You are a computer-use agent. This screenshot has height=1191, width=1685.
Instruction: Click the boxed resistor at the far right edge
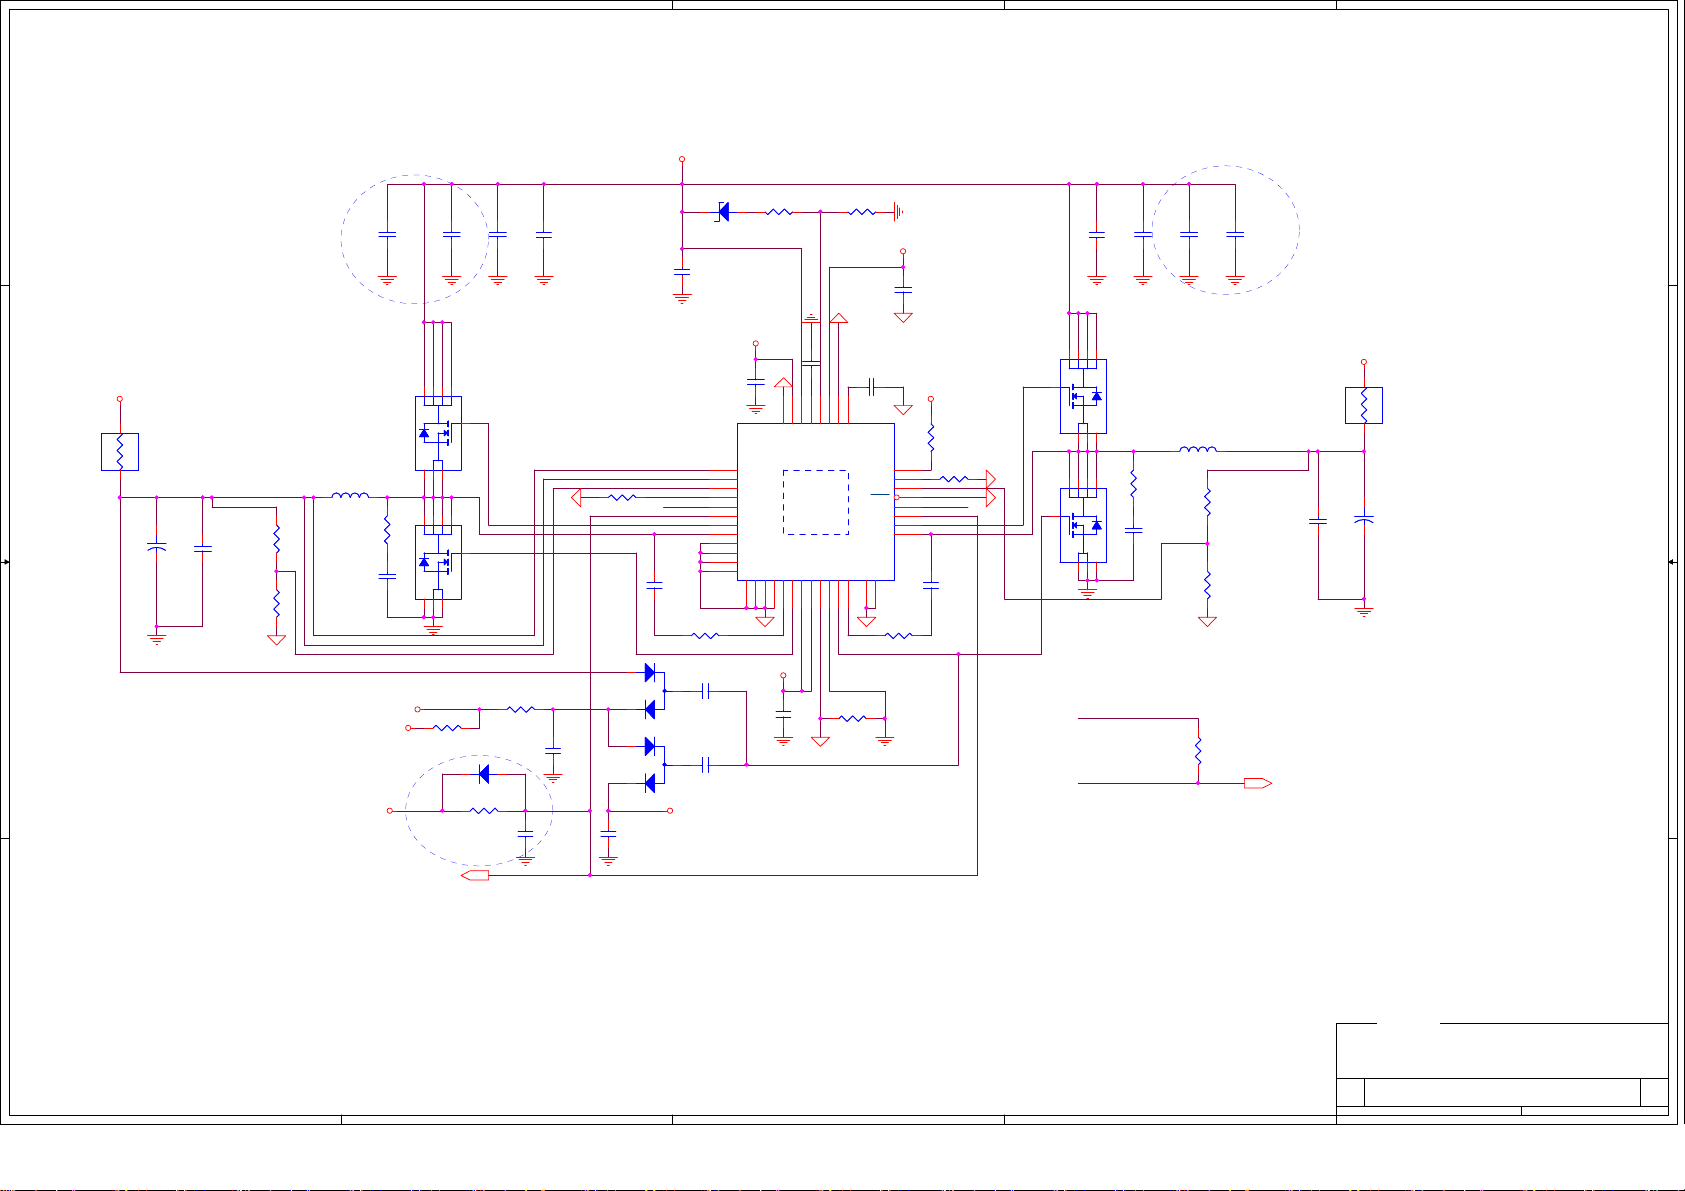[1364, 405]
